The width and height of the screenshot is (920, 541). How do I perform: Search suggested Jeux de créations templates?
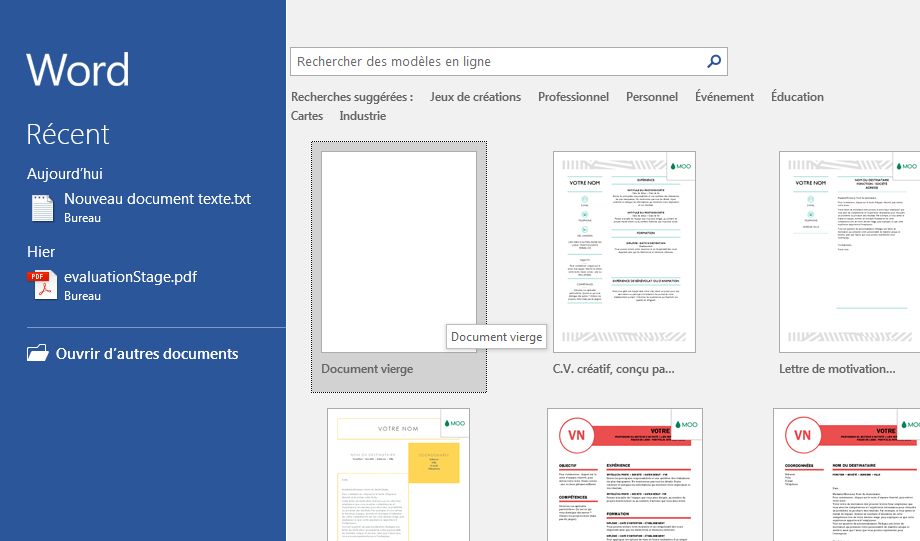475,97
